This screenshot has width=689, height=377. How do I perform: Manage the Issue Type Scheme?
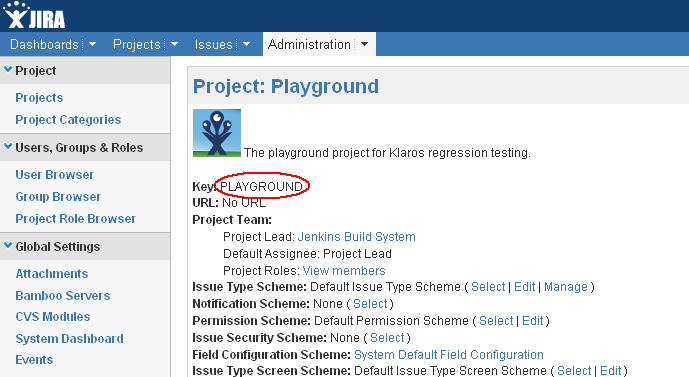pyautogui.click(x=566, y=286)
